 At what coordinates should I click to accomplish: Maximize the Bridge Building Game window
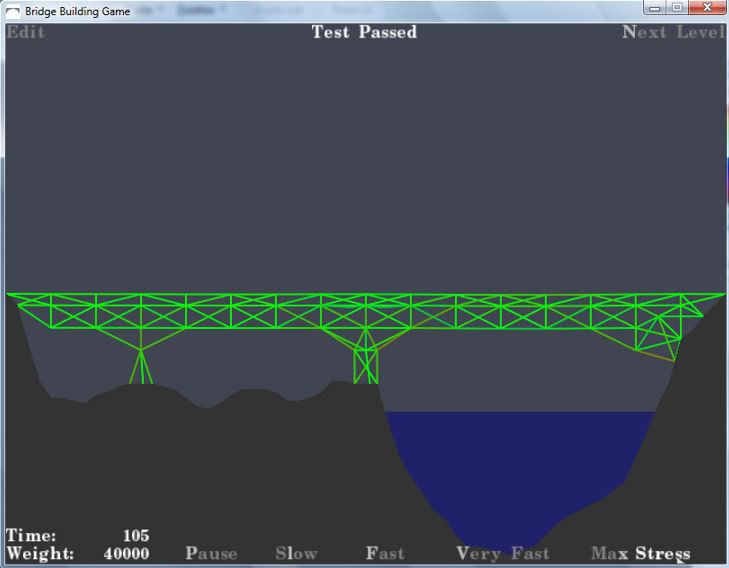click(x=677, y=7)
